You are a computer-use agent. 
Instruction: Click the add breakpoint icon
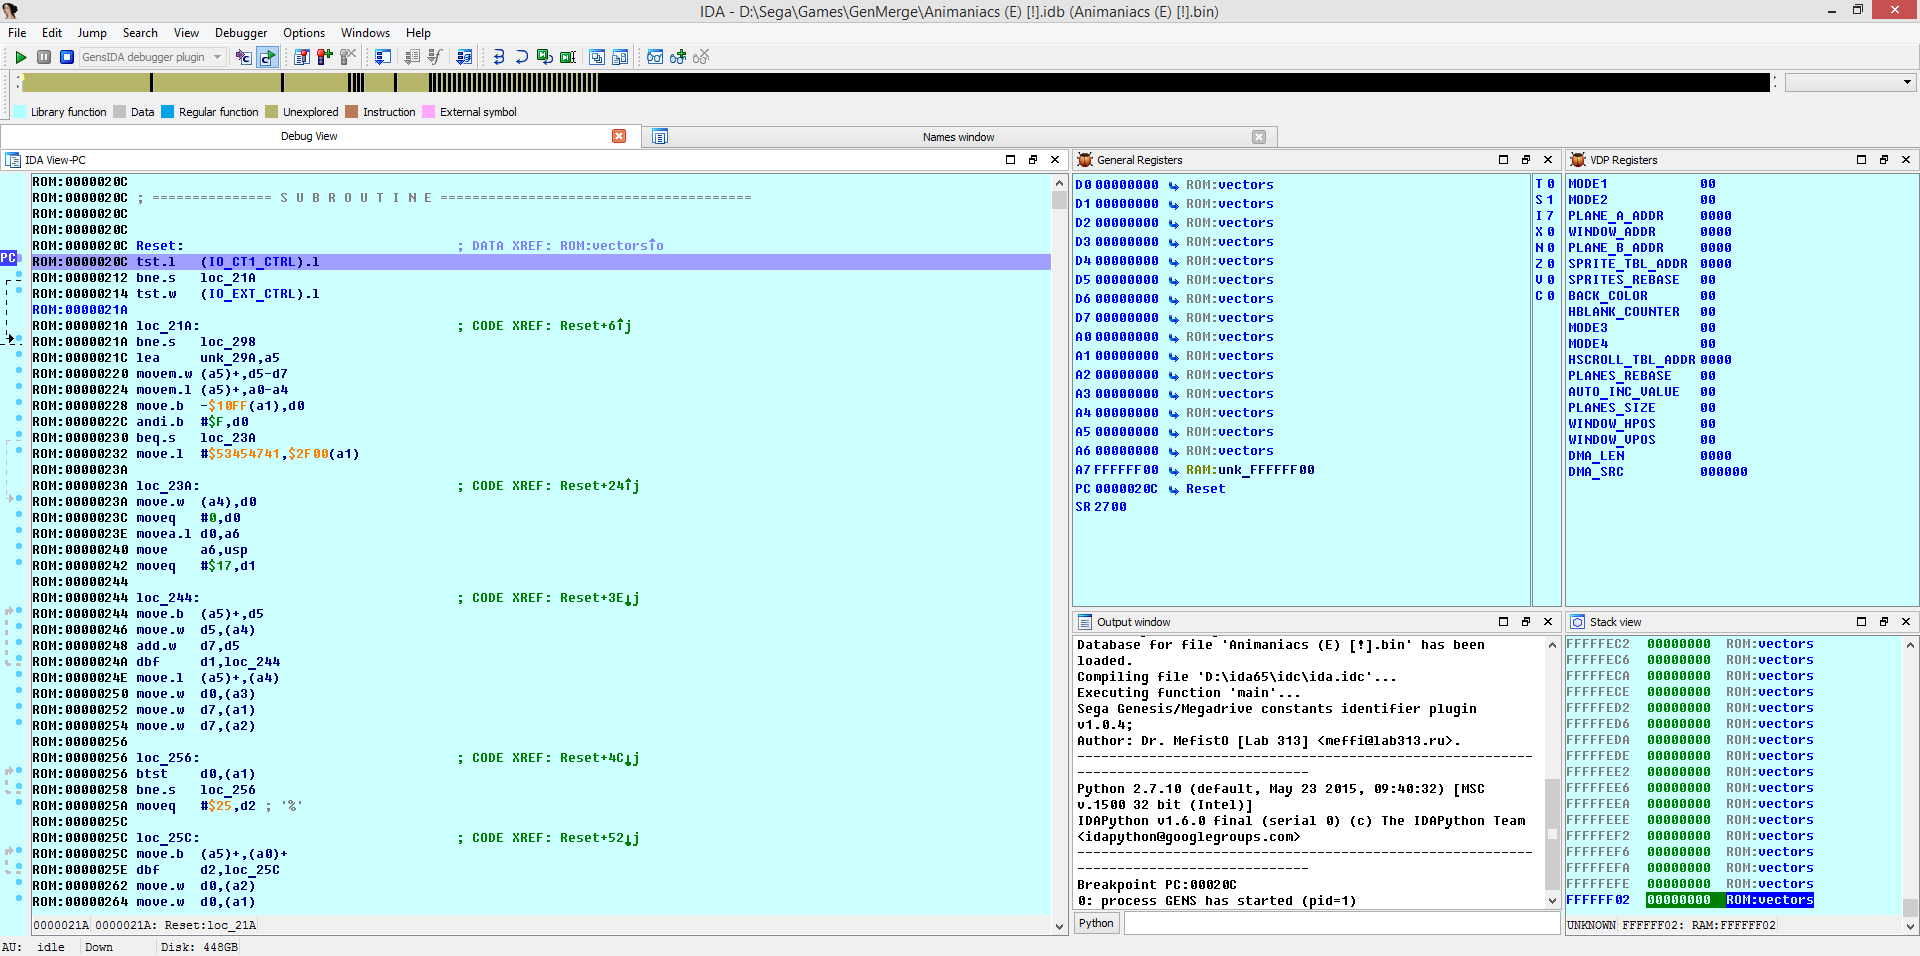(324, 57)
